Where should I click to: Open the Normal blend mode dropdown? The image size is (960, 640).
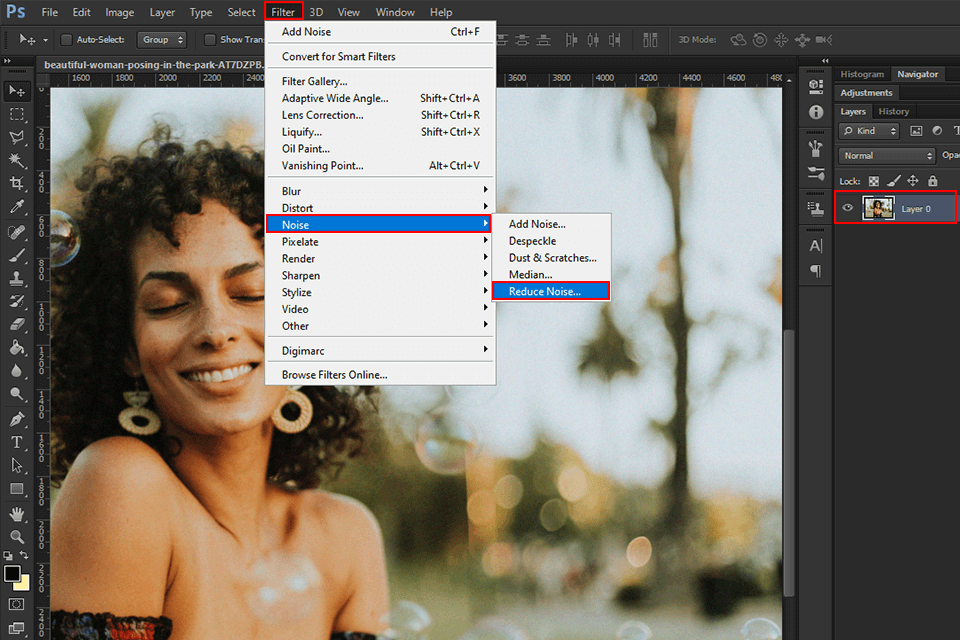click(887, 156)
